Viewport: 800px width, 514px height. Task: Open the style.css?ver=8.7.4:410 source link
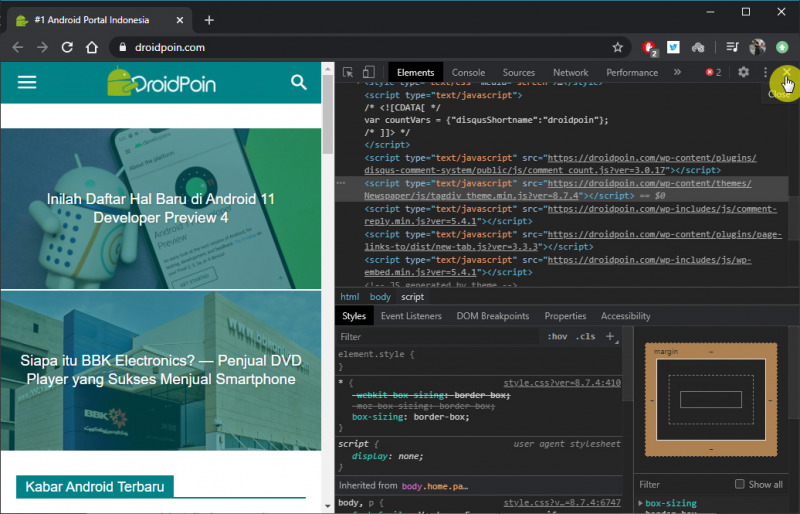click(562, 383)
